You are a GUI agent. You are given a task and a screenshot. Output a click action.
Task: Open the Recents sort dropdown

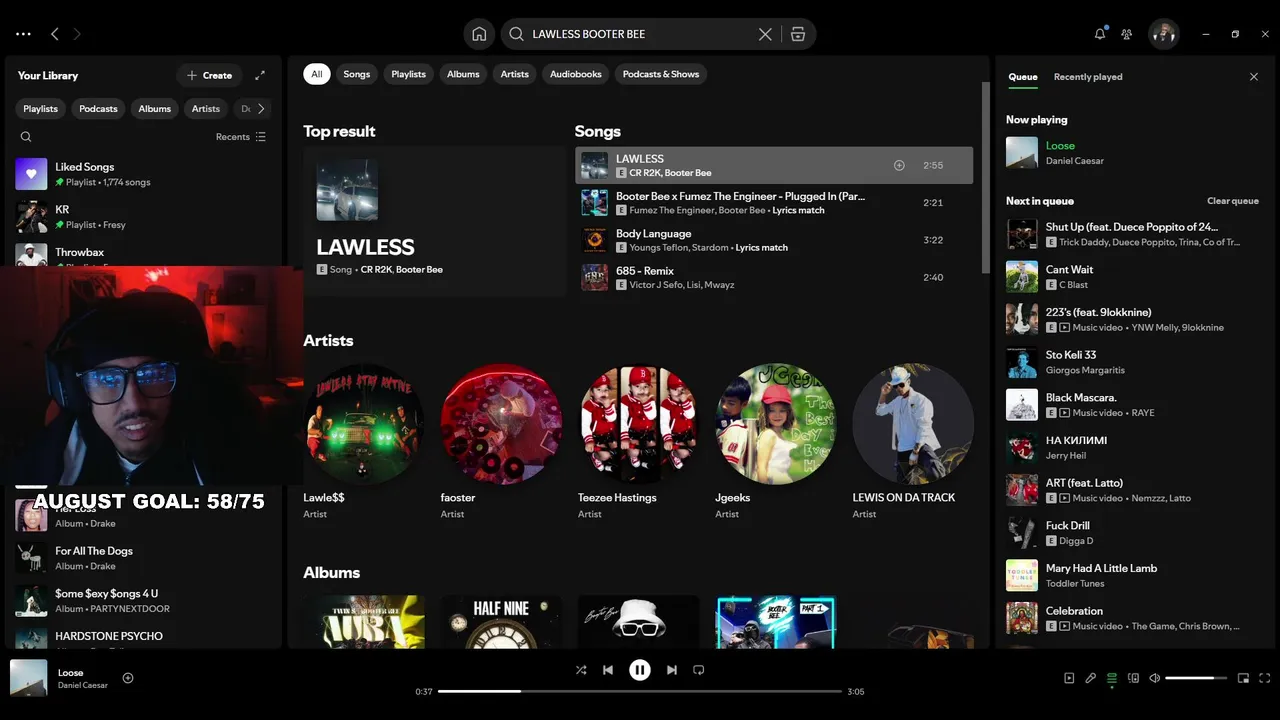pos(241,137)
